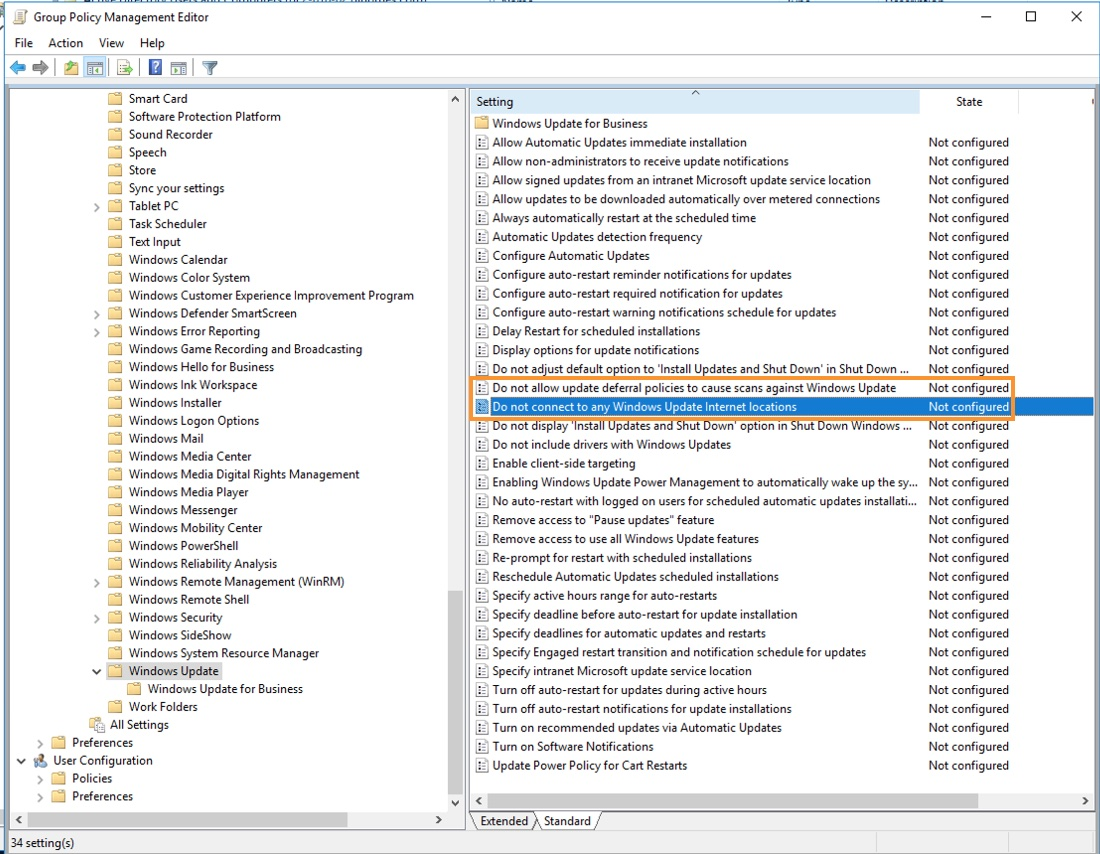Image resolution: width=1100 pixels, height=854 pixels.
Task: Click the Group Policy Management Editor title bar icon
Action: click(18, 16)
